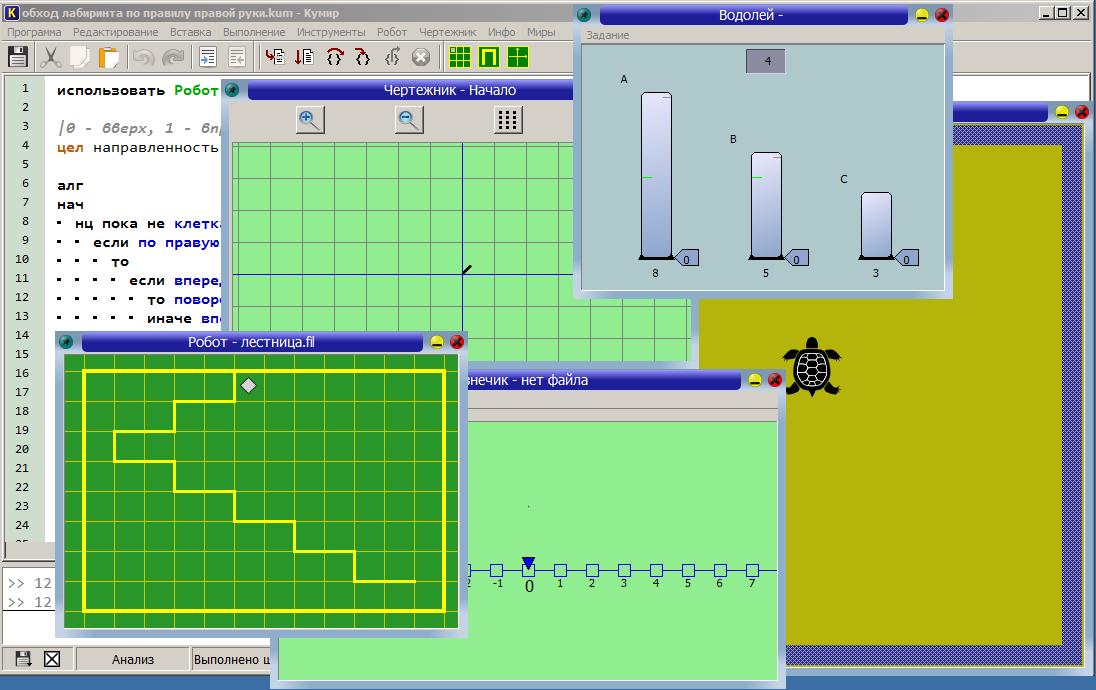1096x690 pixels.
Task: Pin the Чертежник window with teal pin
Action: [x=233, y=90]
